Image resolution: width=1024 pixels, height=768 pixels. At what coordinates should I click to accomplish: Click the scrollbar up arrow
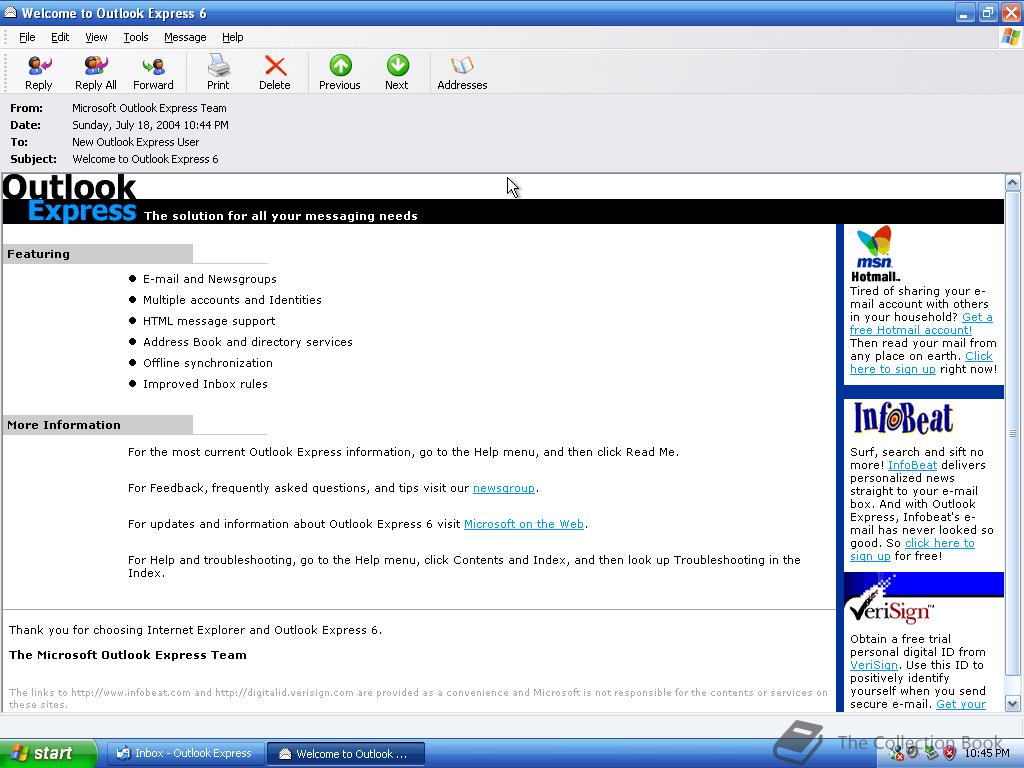click(1012, 182)
